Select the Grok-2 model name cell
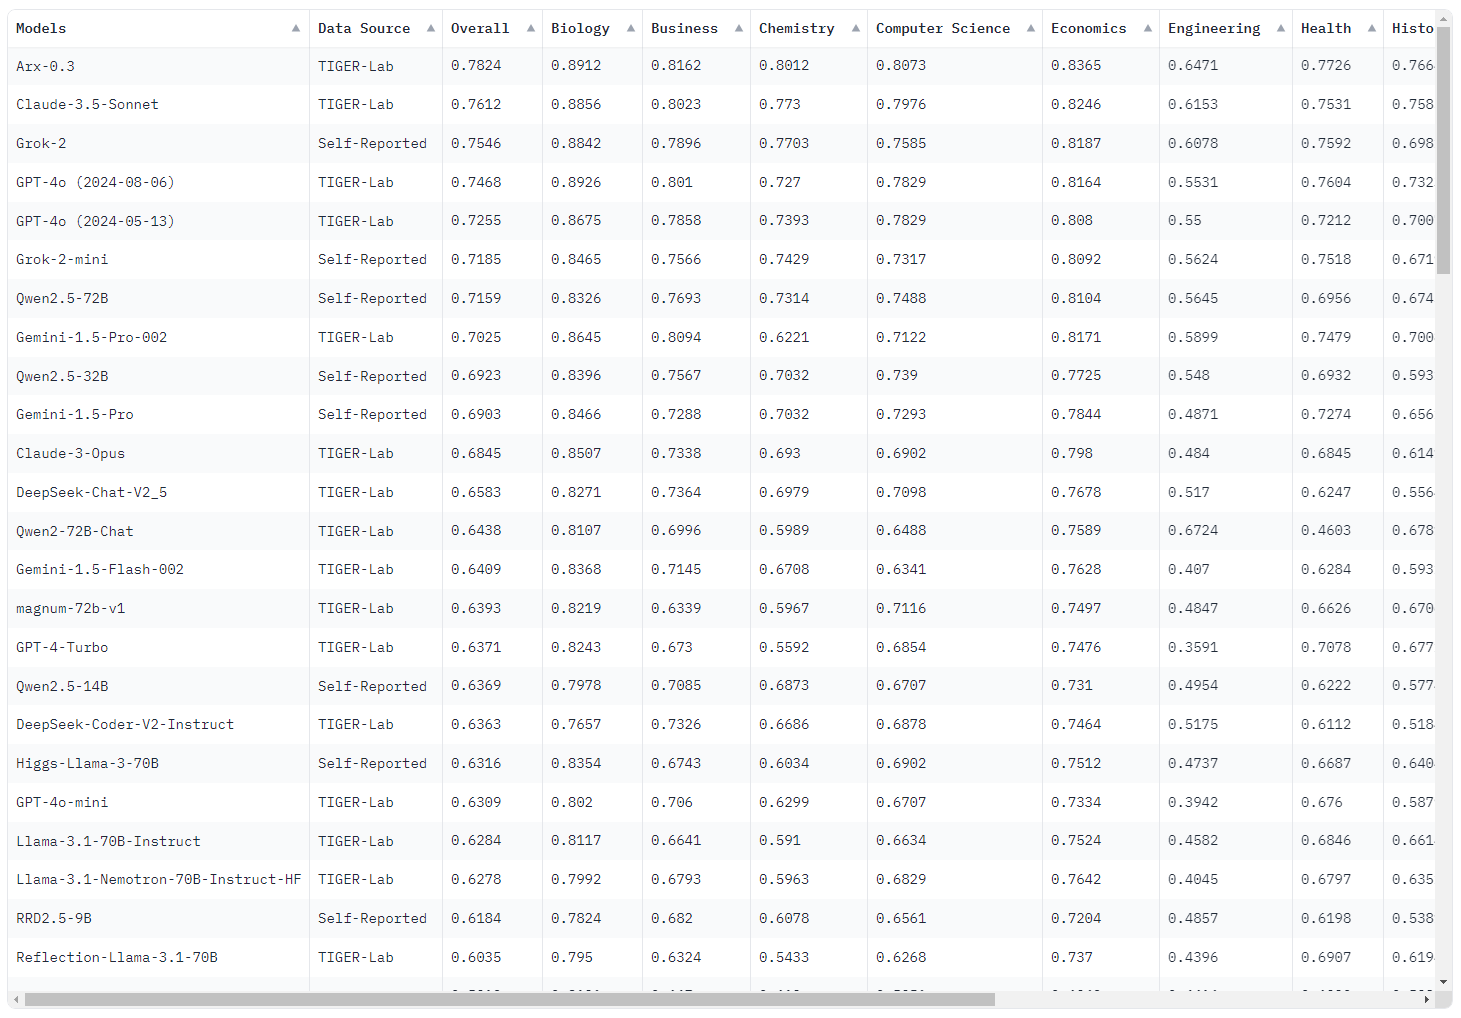Screen dimensions: 1461x1018 [x=158, y=143]
